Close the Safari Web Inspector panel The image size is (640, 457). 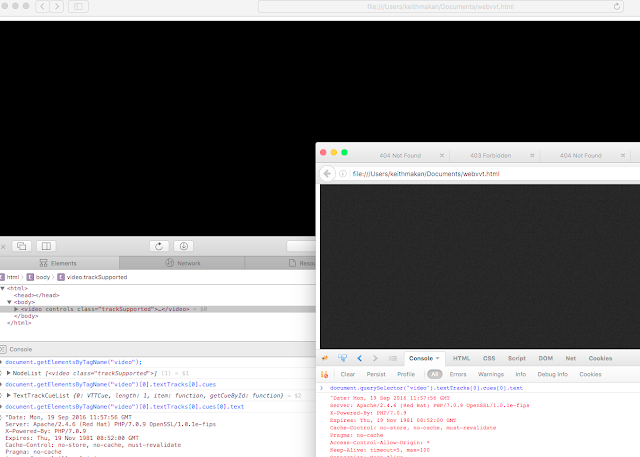[x=3, y=246]
